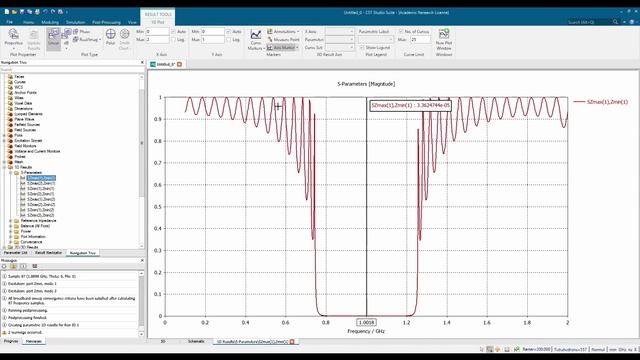
Task: Switch to the Simulation ribbon tab
Action: point(76,22)
